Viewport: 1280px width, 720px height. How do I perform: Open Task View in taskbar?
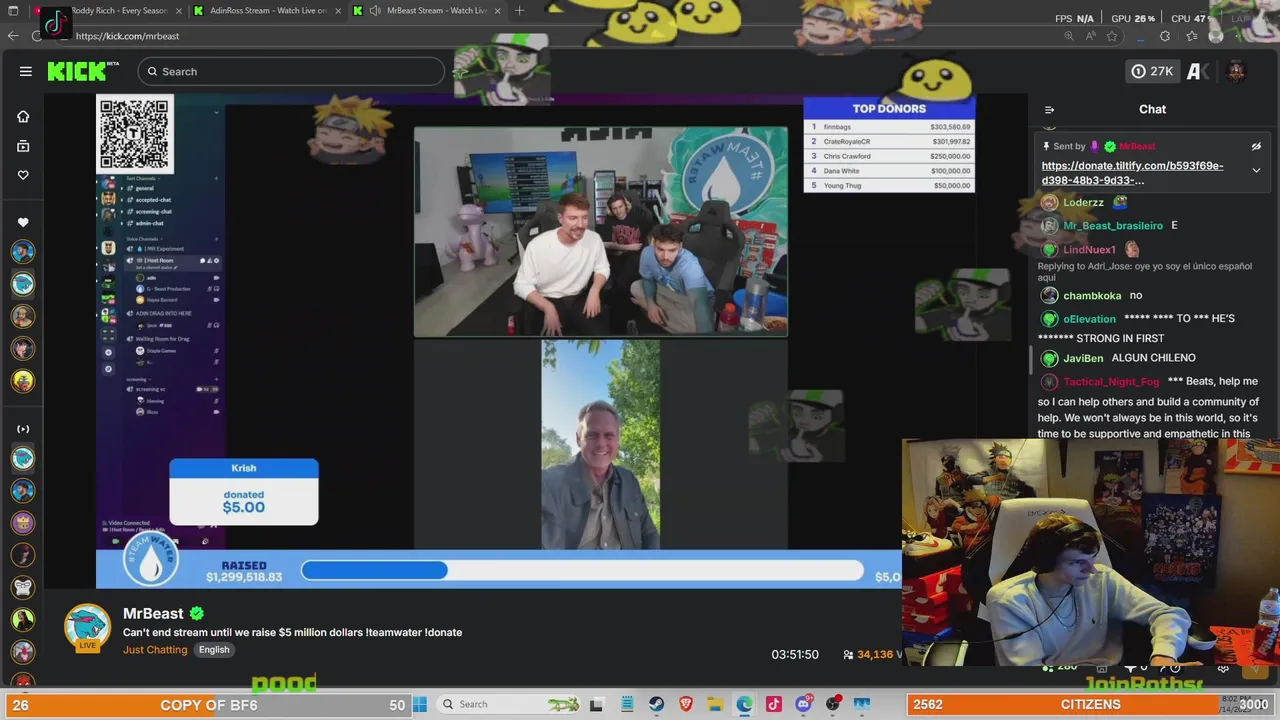tap(596, 704)
